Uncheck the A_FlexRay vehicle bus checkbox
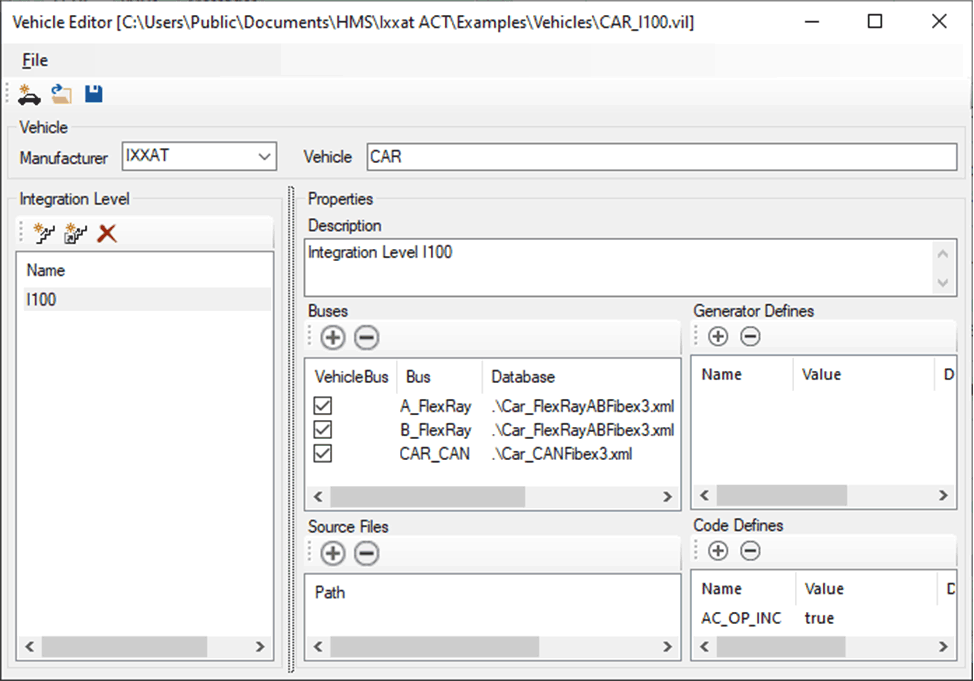974x681 pixels. click(322, 406)
